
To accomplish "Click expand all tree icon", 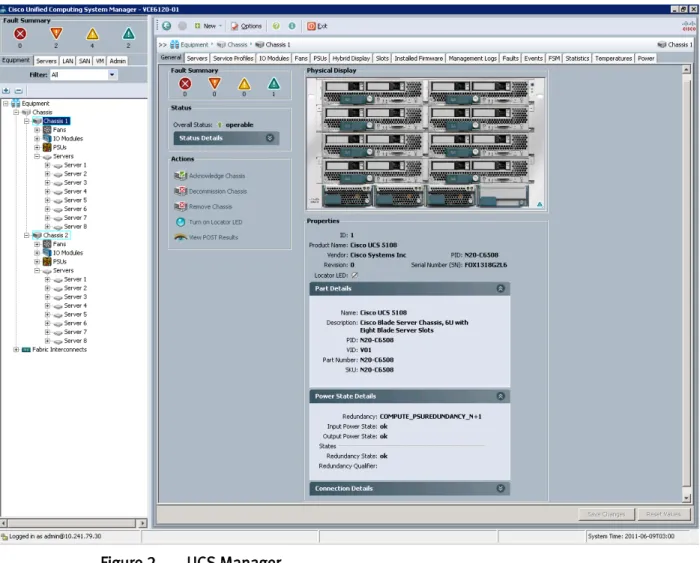I will [x=6, y=91].
